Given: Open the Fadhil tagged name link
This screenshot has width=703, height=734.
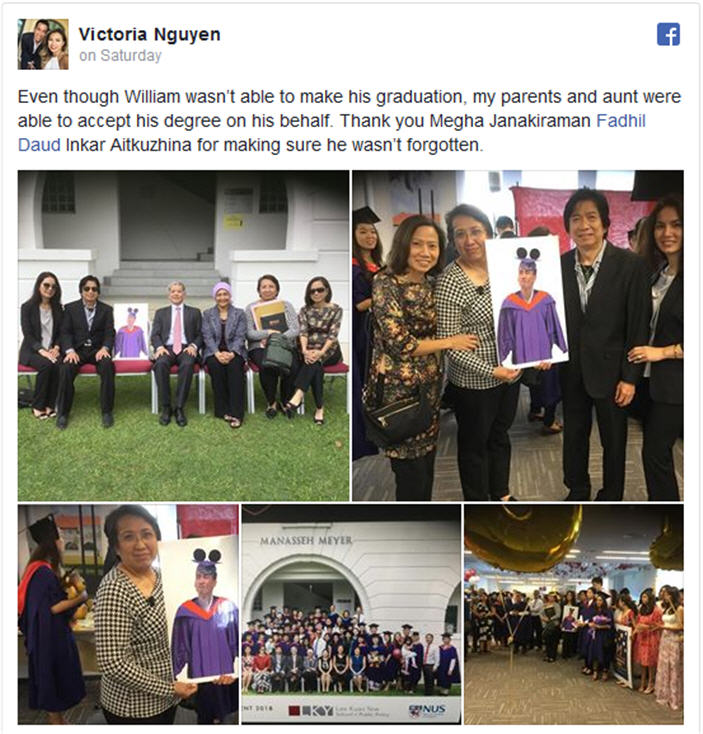Looking at the screenshot, I should (621, 121).
